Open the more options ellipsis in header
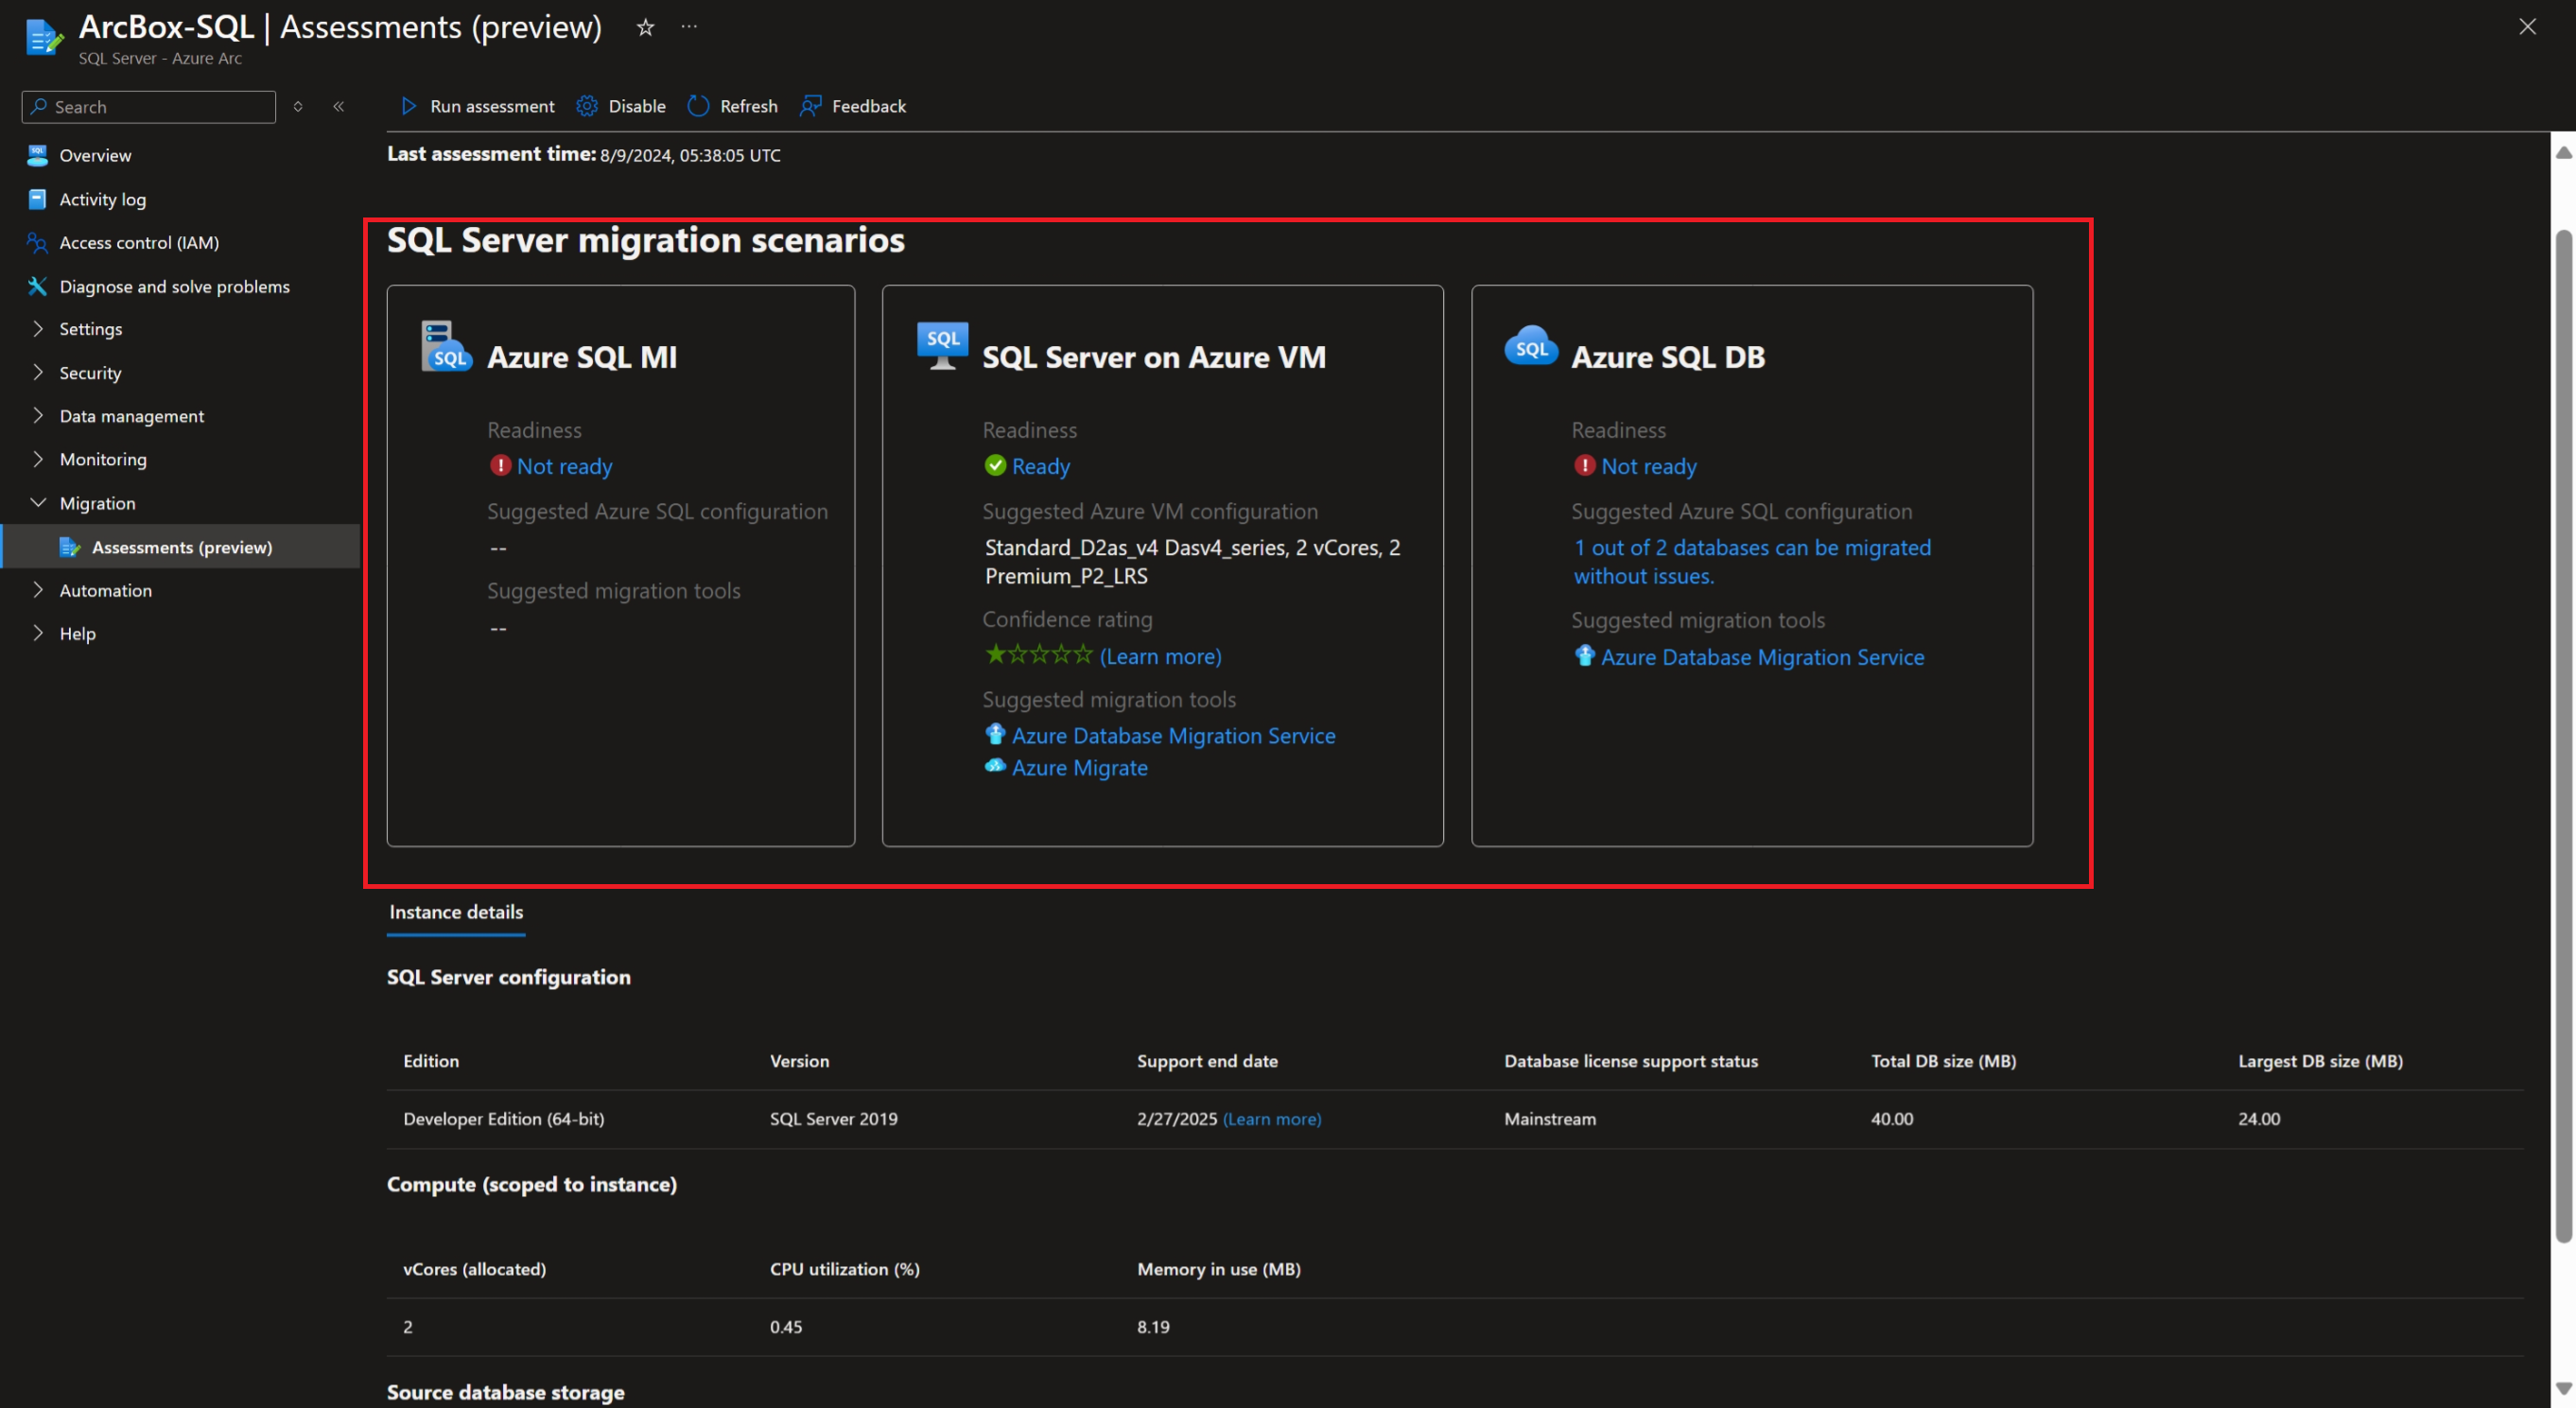2576x1408 pixels. 689,27
